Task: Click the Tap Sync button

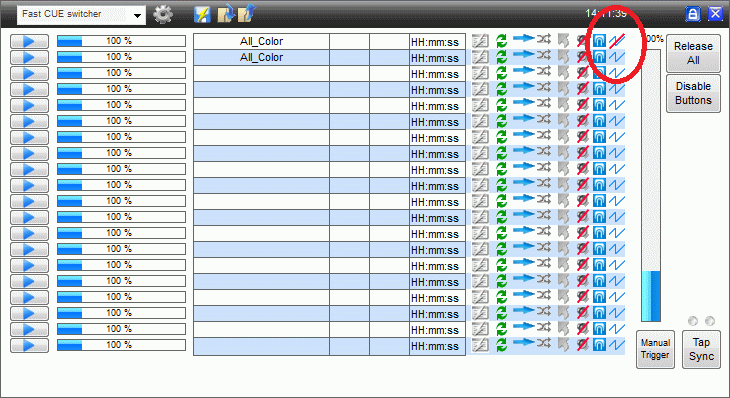Action: pos(701,349)
